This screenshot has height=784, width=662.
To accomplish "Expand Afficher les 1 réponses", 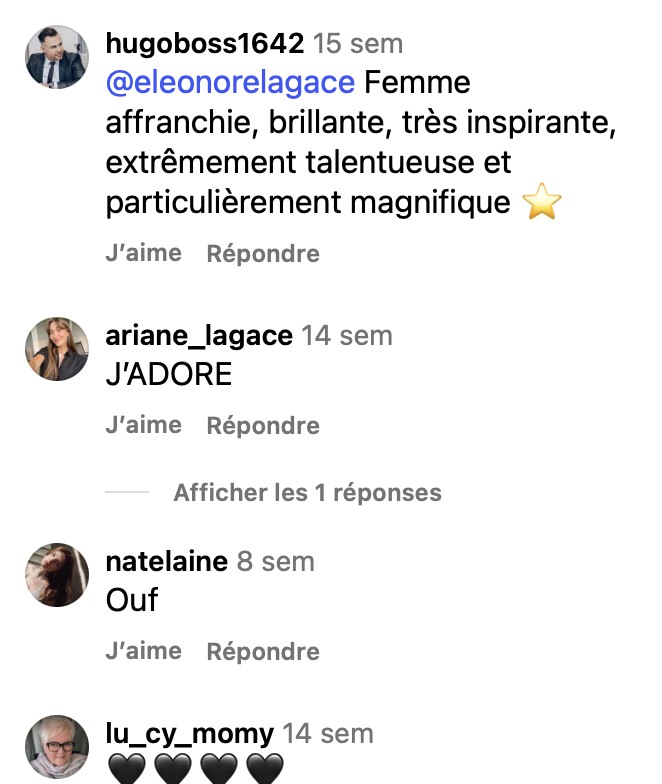I will click(307, 493).
